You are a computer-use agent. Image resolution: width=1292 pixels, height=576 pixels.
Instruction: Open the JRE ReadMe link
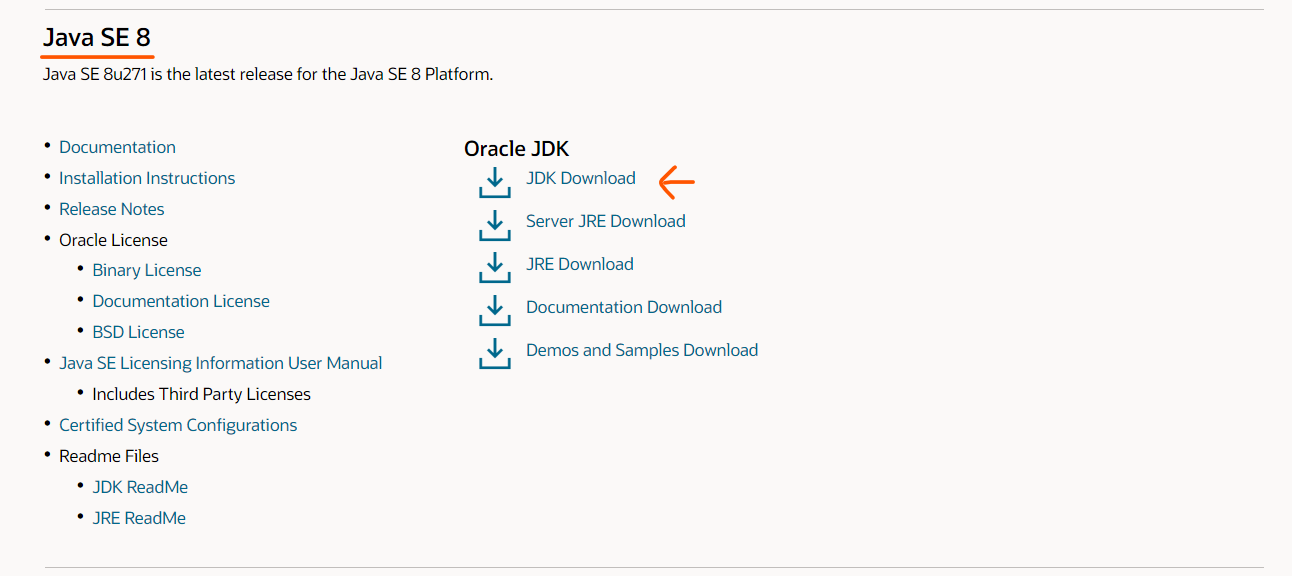point(139,518)
